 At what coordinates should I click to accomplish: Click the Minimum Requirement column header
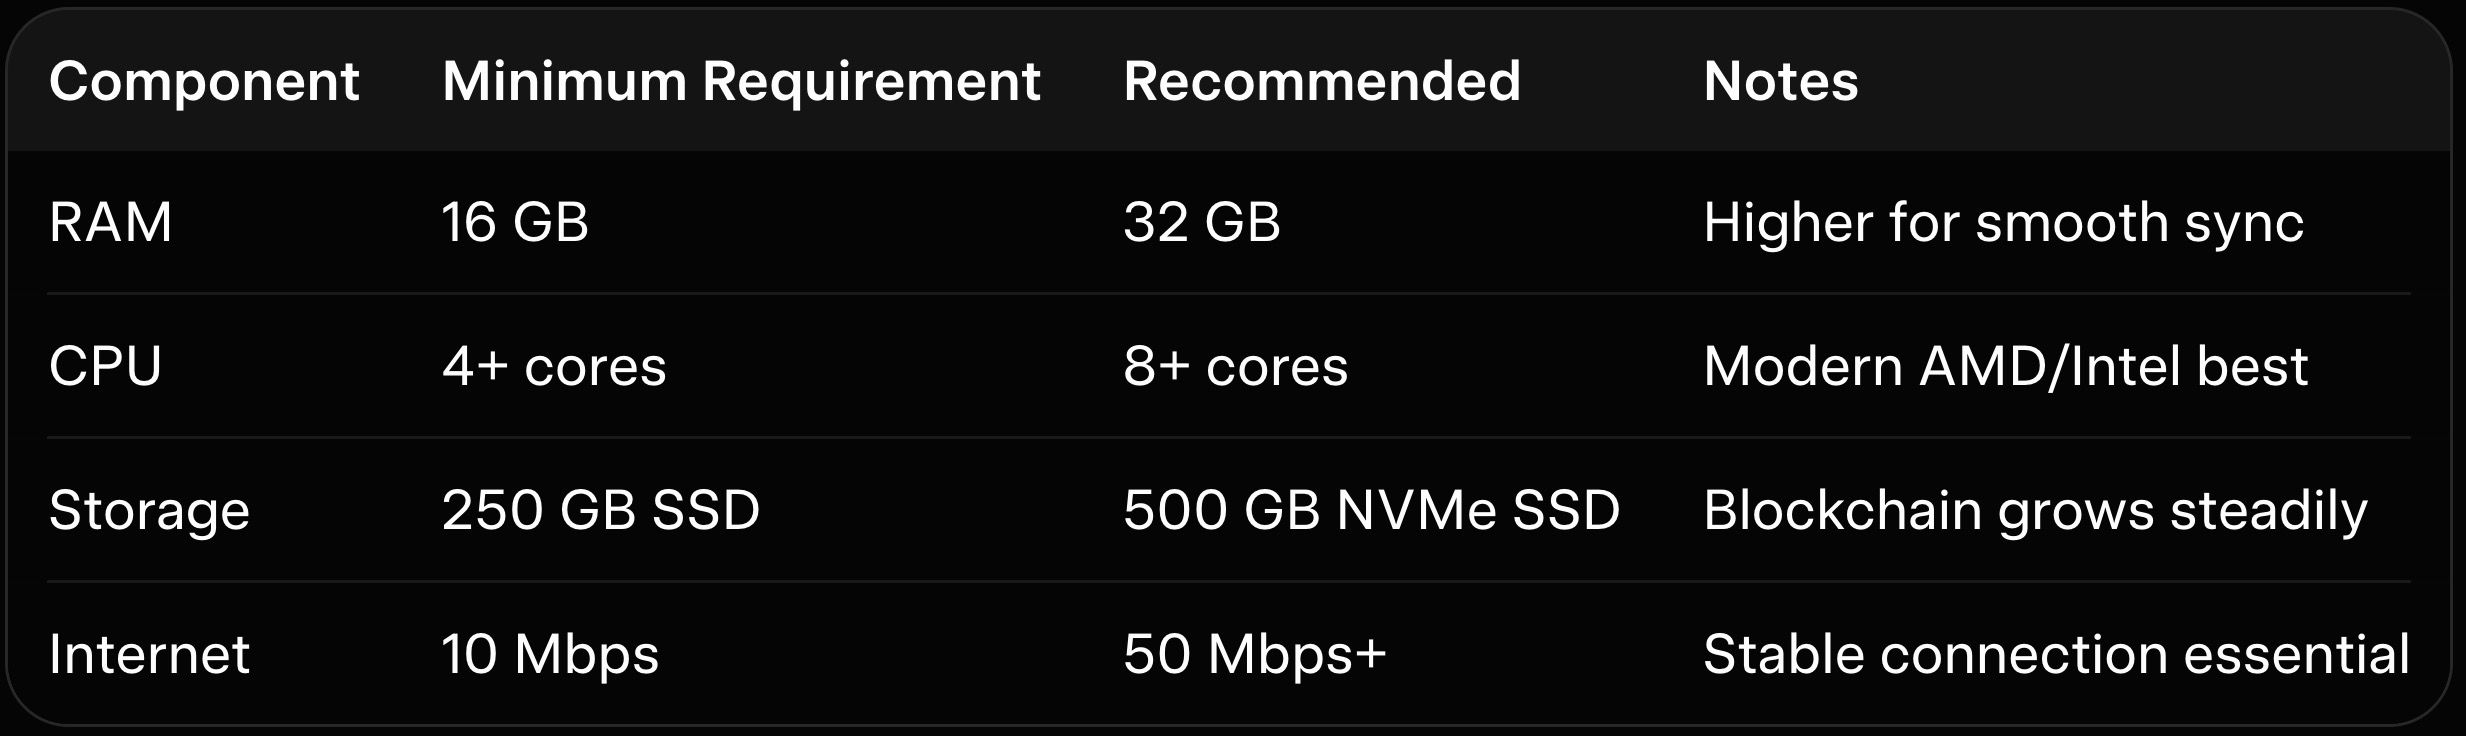741,81
